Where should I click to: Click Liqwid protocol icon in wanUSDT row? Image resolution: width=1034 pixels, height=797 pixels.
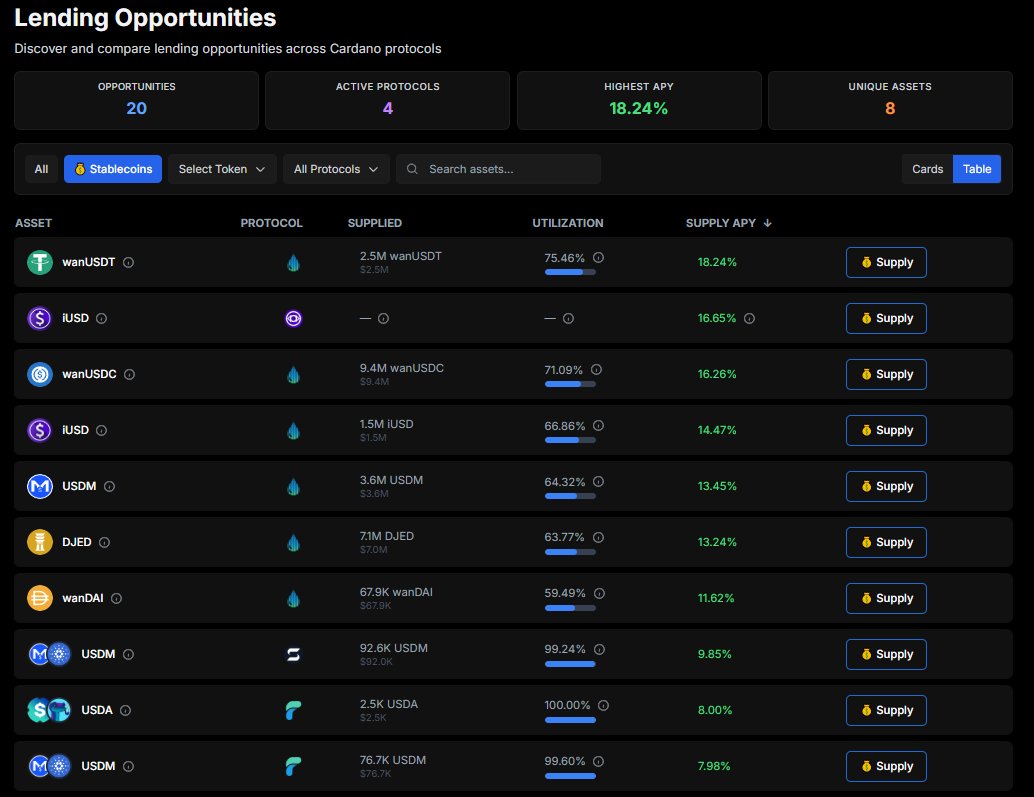click(x=293, y=262)
